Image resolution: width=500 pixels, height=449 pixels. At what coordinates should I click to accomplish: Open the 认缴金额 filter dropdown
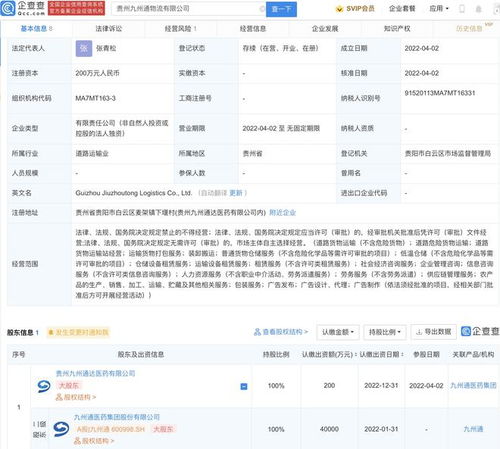point(338,332)
